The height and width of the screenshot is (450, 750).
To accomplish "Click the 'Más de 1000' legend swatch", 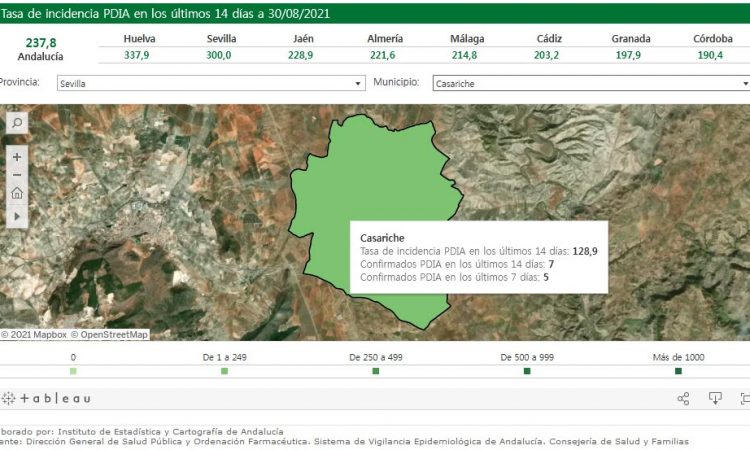I will [x=678, y=371].
